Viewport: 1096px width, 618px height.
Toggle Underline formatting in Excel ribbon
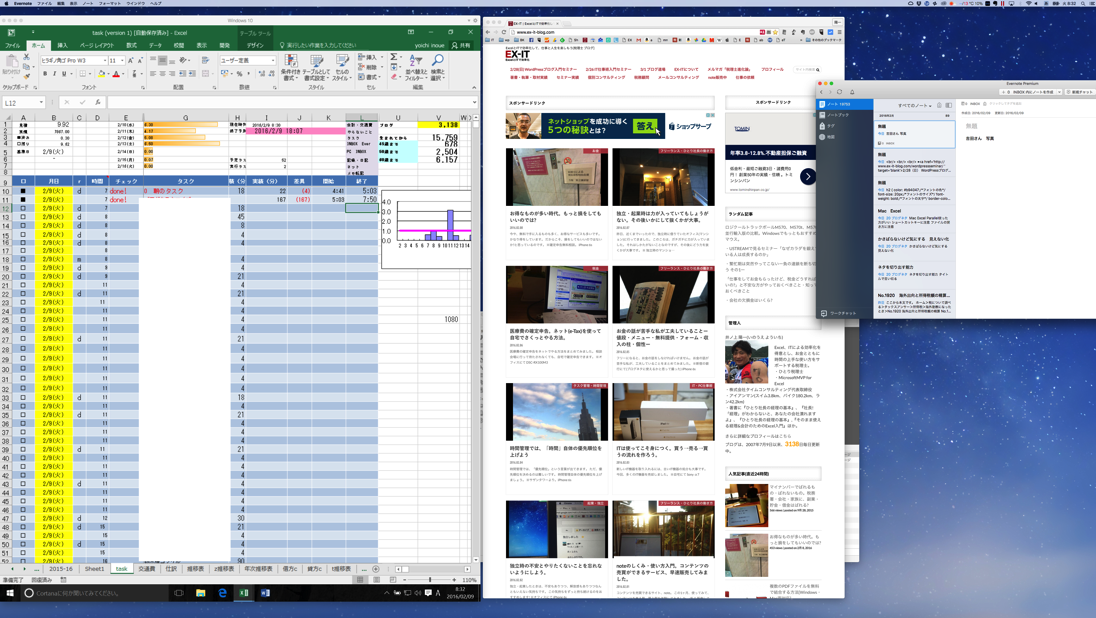click(64, 73)
